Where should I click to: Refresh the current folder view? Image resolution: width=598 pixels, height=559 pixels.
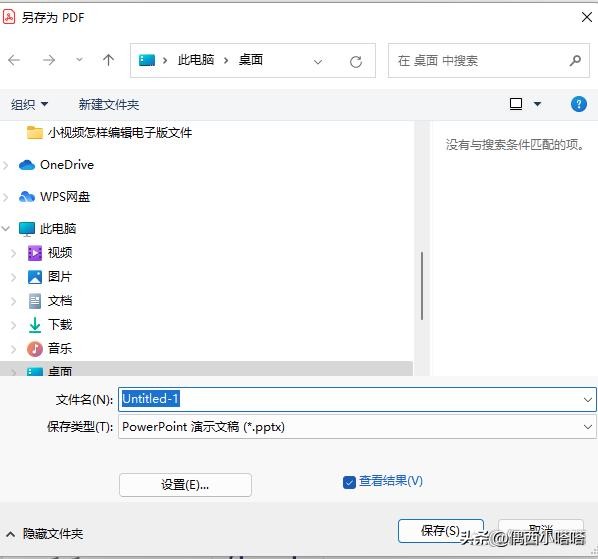(356, 61)
